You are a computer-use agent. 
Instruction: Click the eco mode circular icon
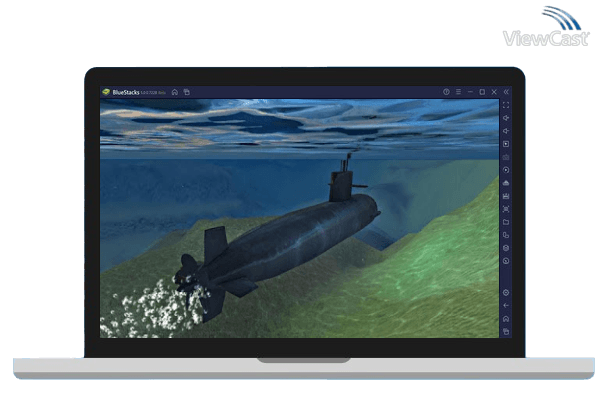(x=506, y=261)
